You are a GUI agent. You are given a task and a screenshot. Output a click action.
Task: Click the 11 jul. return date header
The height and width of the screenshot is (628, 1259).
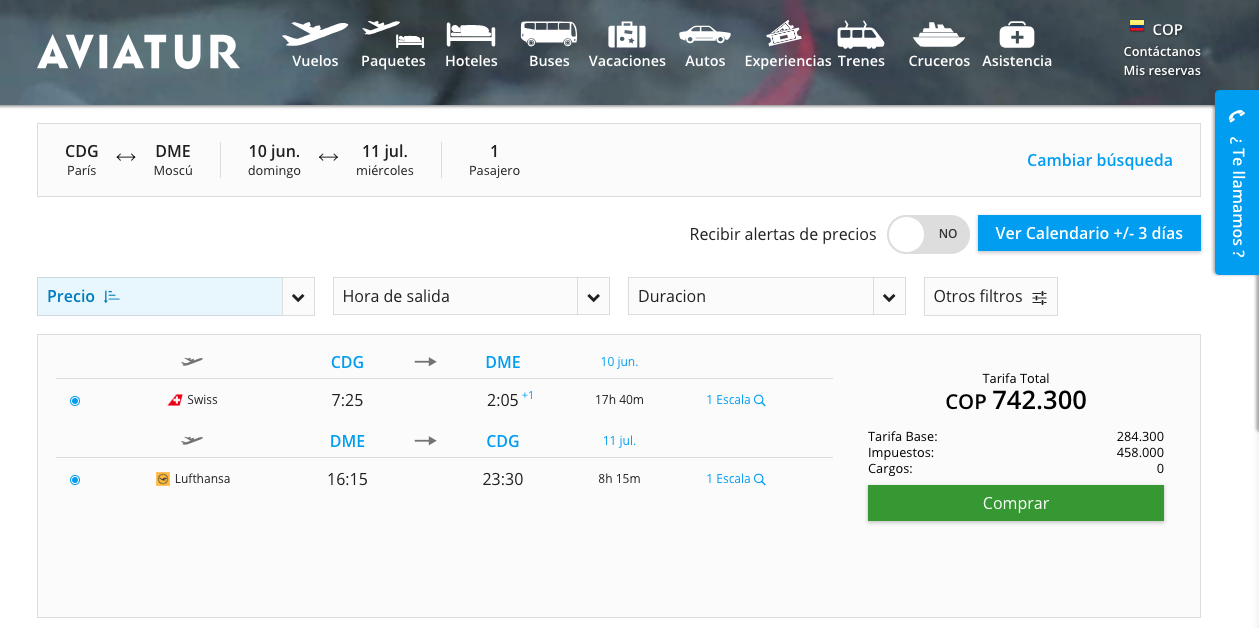click(619, 441)
